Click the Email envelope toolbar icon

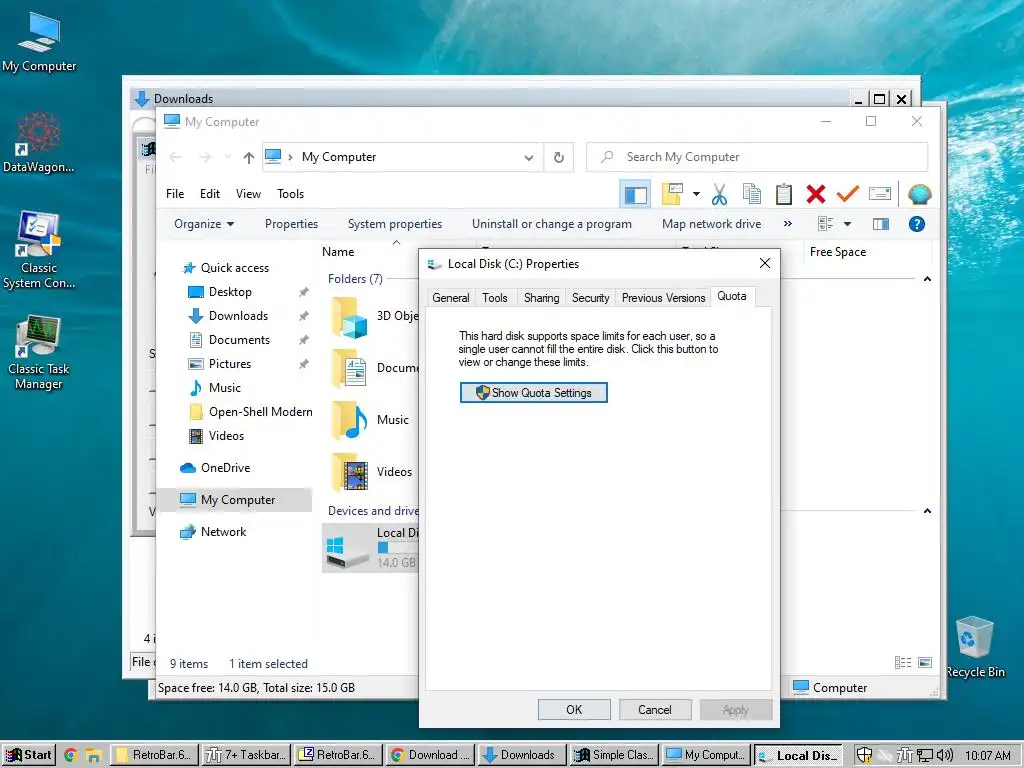click(x=880, y=194)
